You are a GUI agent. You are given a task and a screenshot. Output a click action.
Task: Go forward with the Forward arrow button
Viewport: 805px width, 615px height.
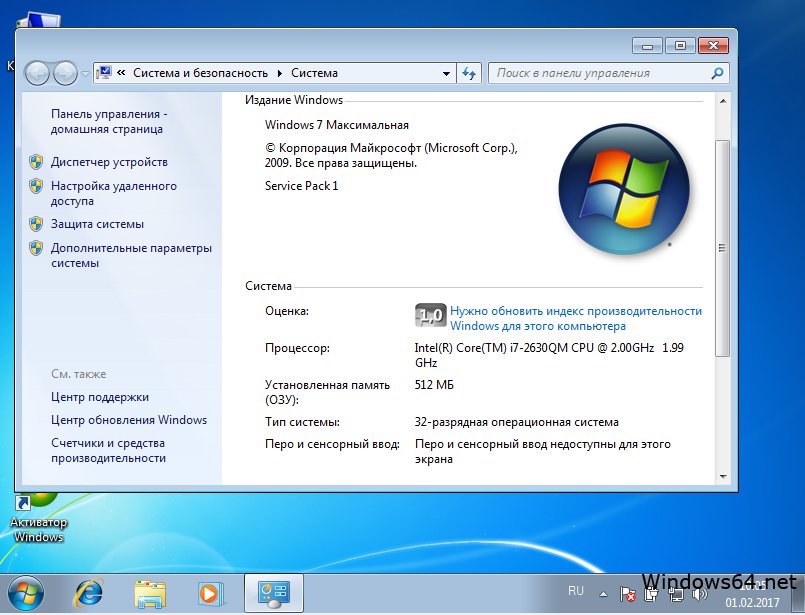[x=65, y=73]
